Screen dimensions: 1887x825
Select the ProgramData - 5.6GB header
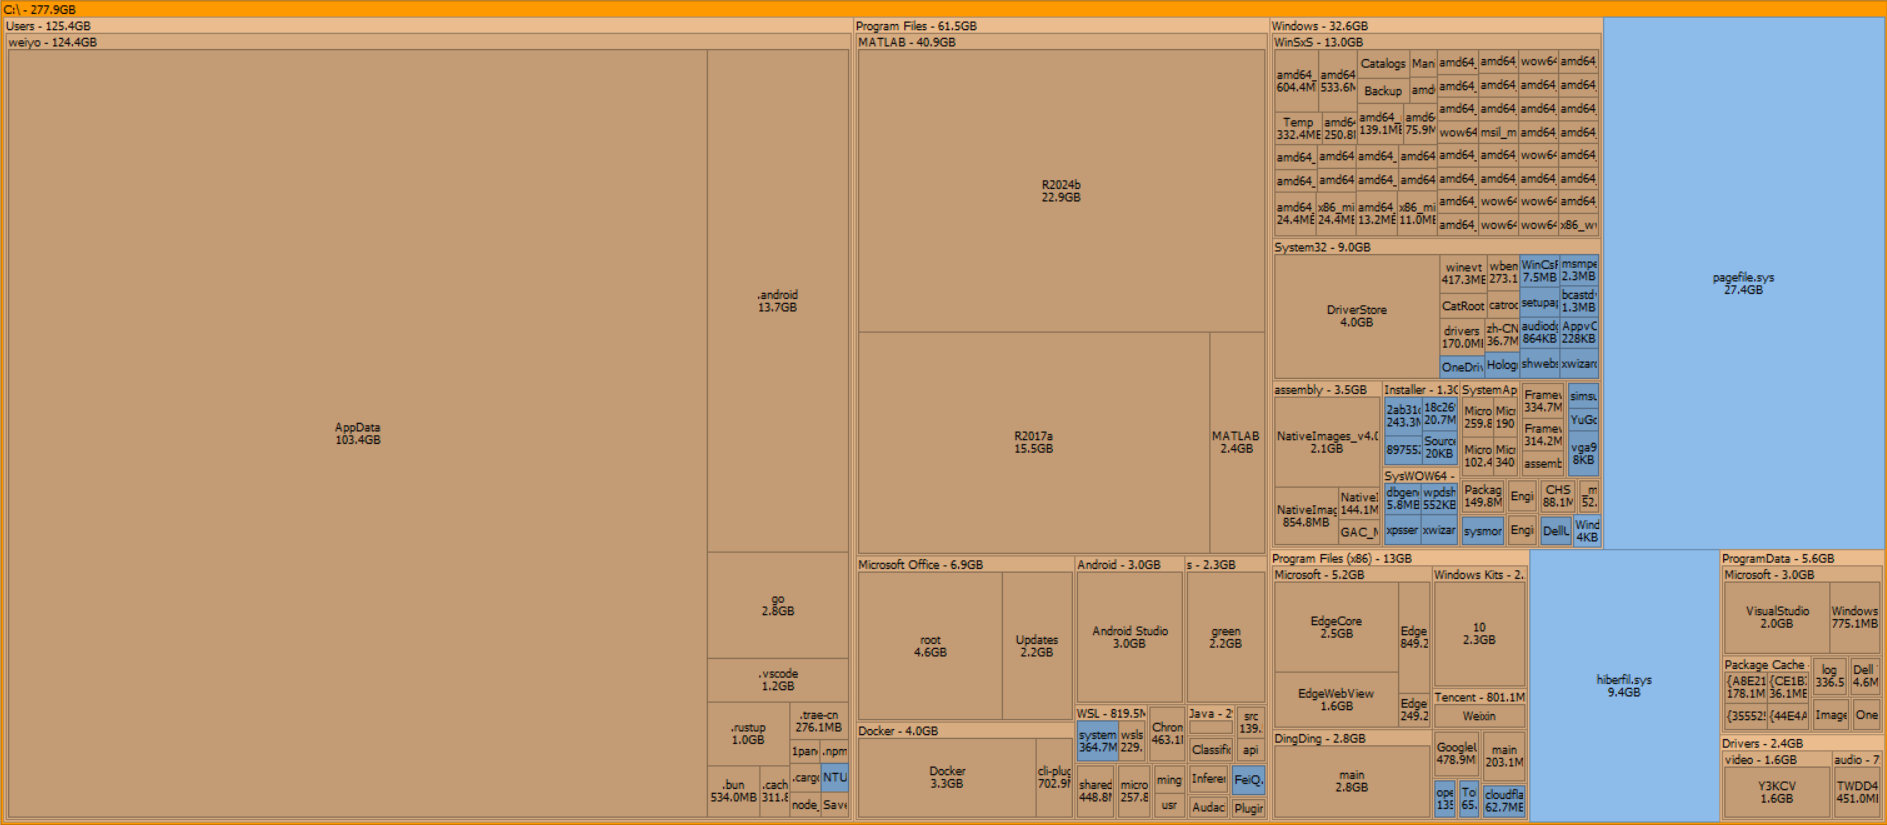point(1801,559)
